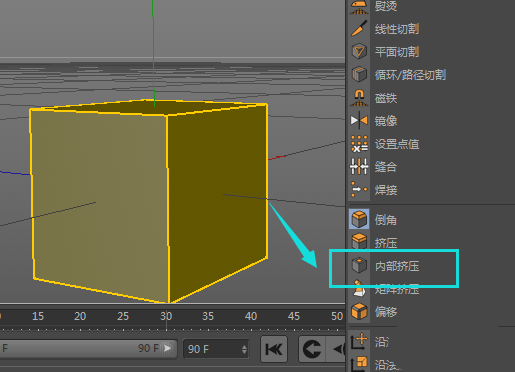Pick the 偏移 offset tool

coord(374,312)
